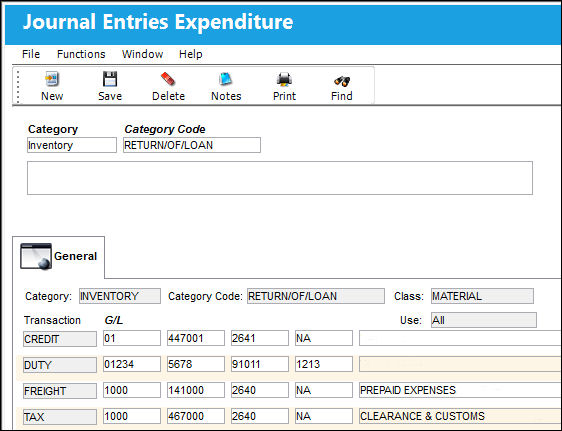Viewport: 562px width, 431px height.
Task: Select the TAX transaction field
Action: point(60,417)
